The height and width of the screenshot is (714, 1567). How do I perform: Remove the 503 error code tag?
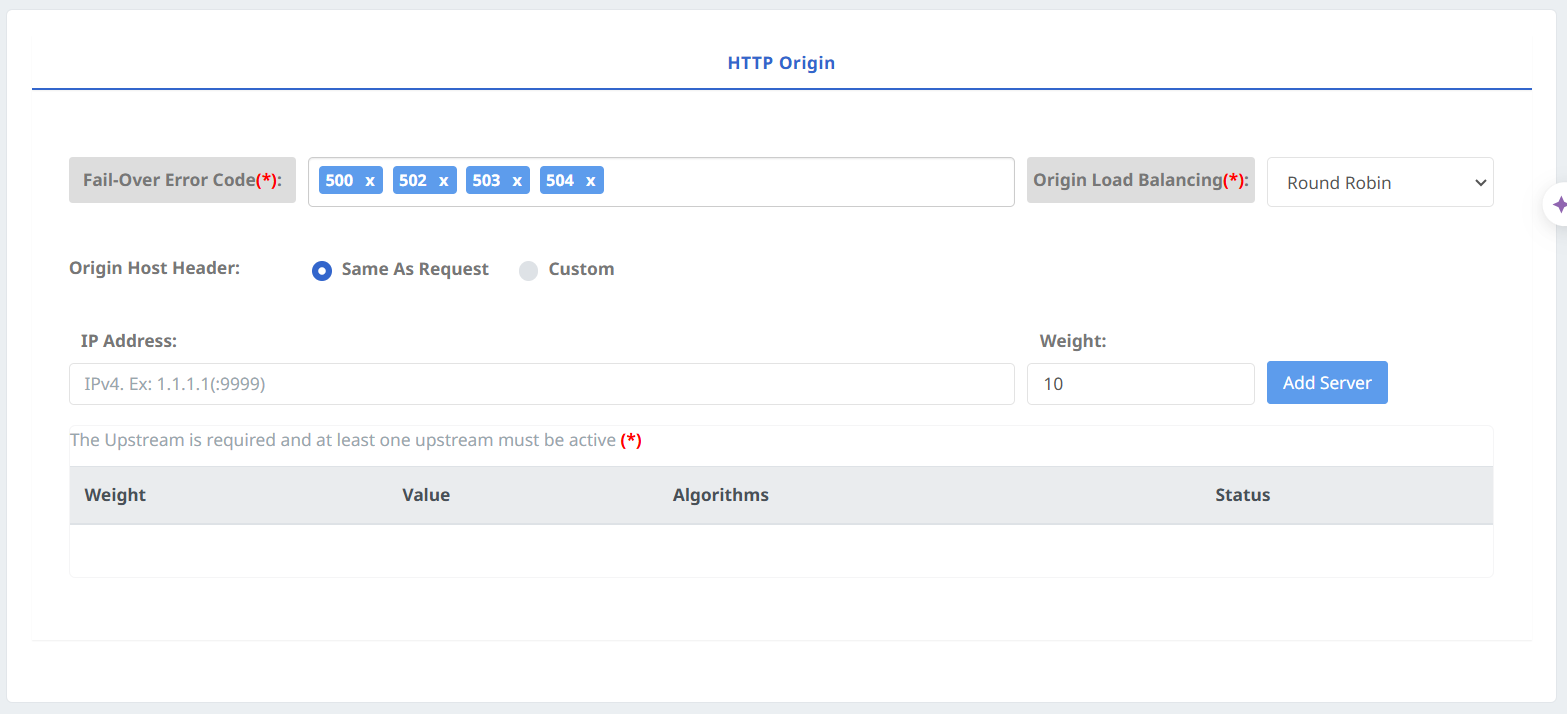[x=517, y=181]
